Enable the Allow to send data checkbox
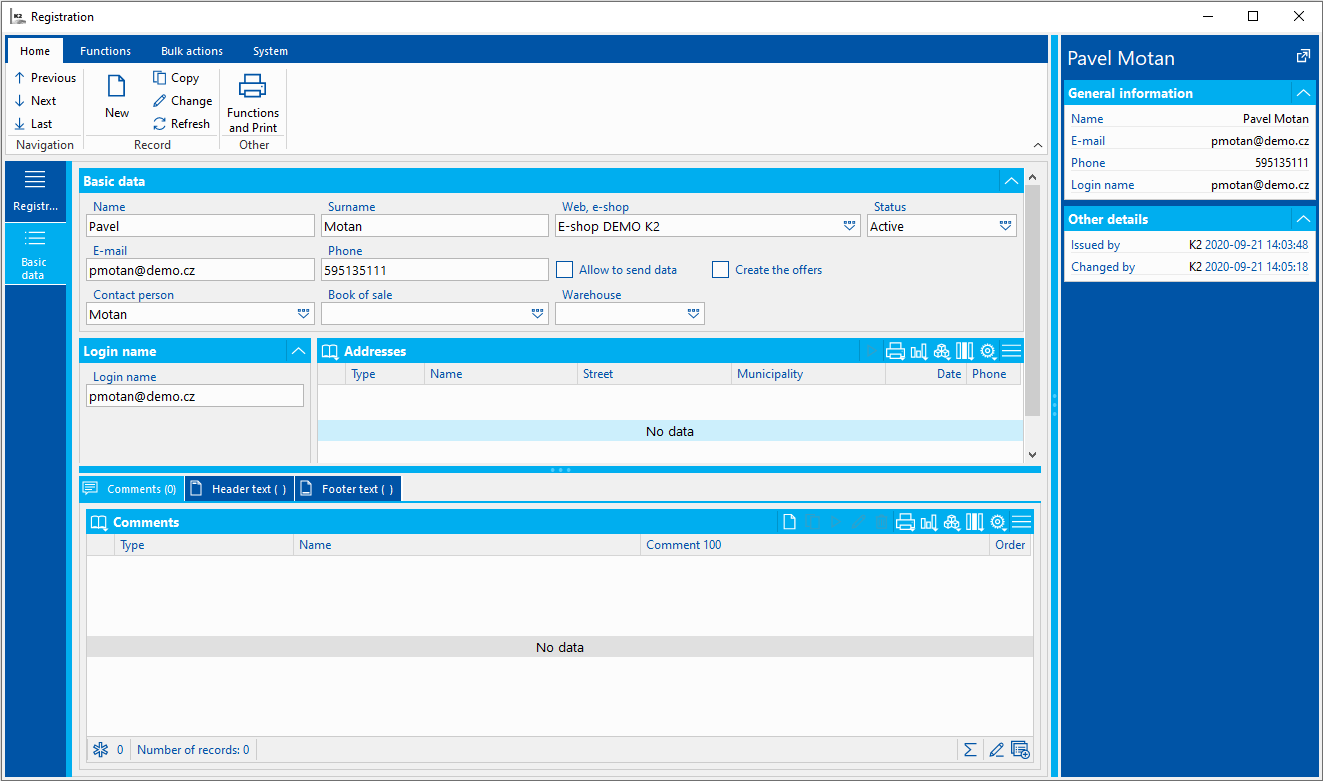The height and width of the screenshot is (781, 1323). point(565,270)
